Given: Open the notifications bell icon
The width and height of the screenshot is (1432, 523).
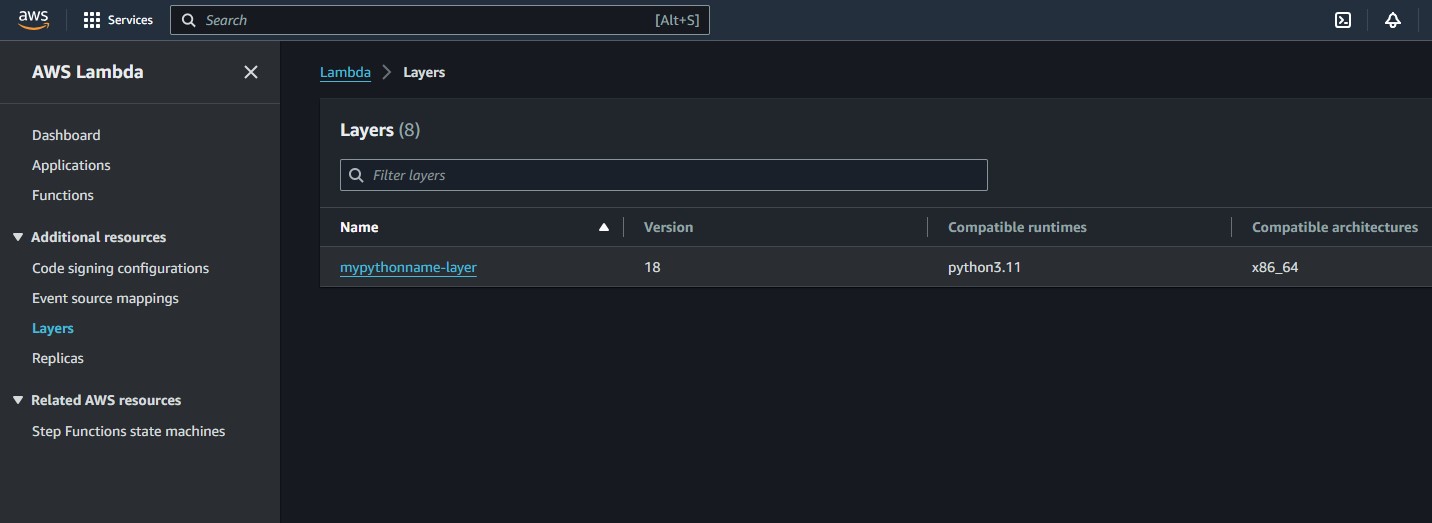Looking at the screenshot, I should (x=1393, y=20).
